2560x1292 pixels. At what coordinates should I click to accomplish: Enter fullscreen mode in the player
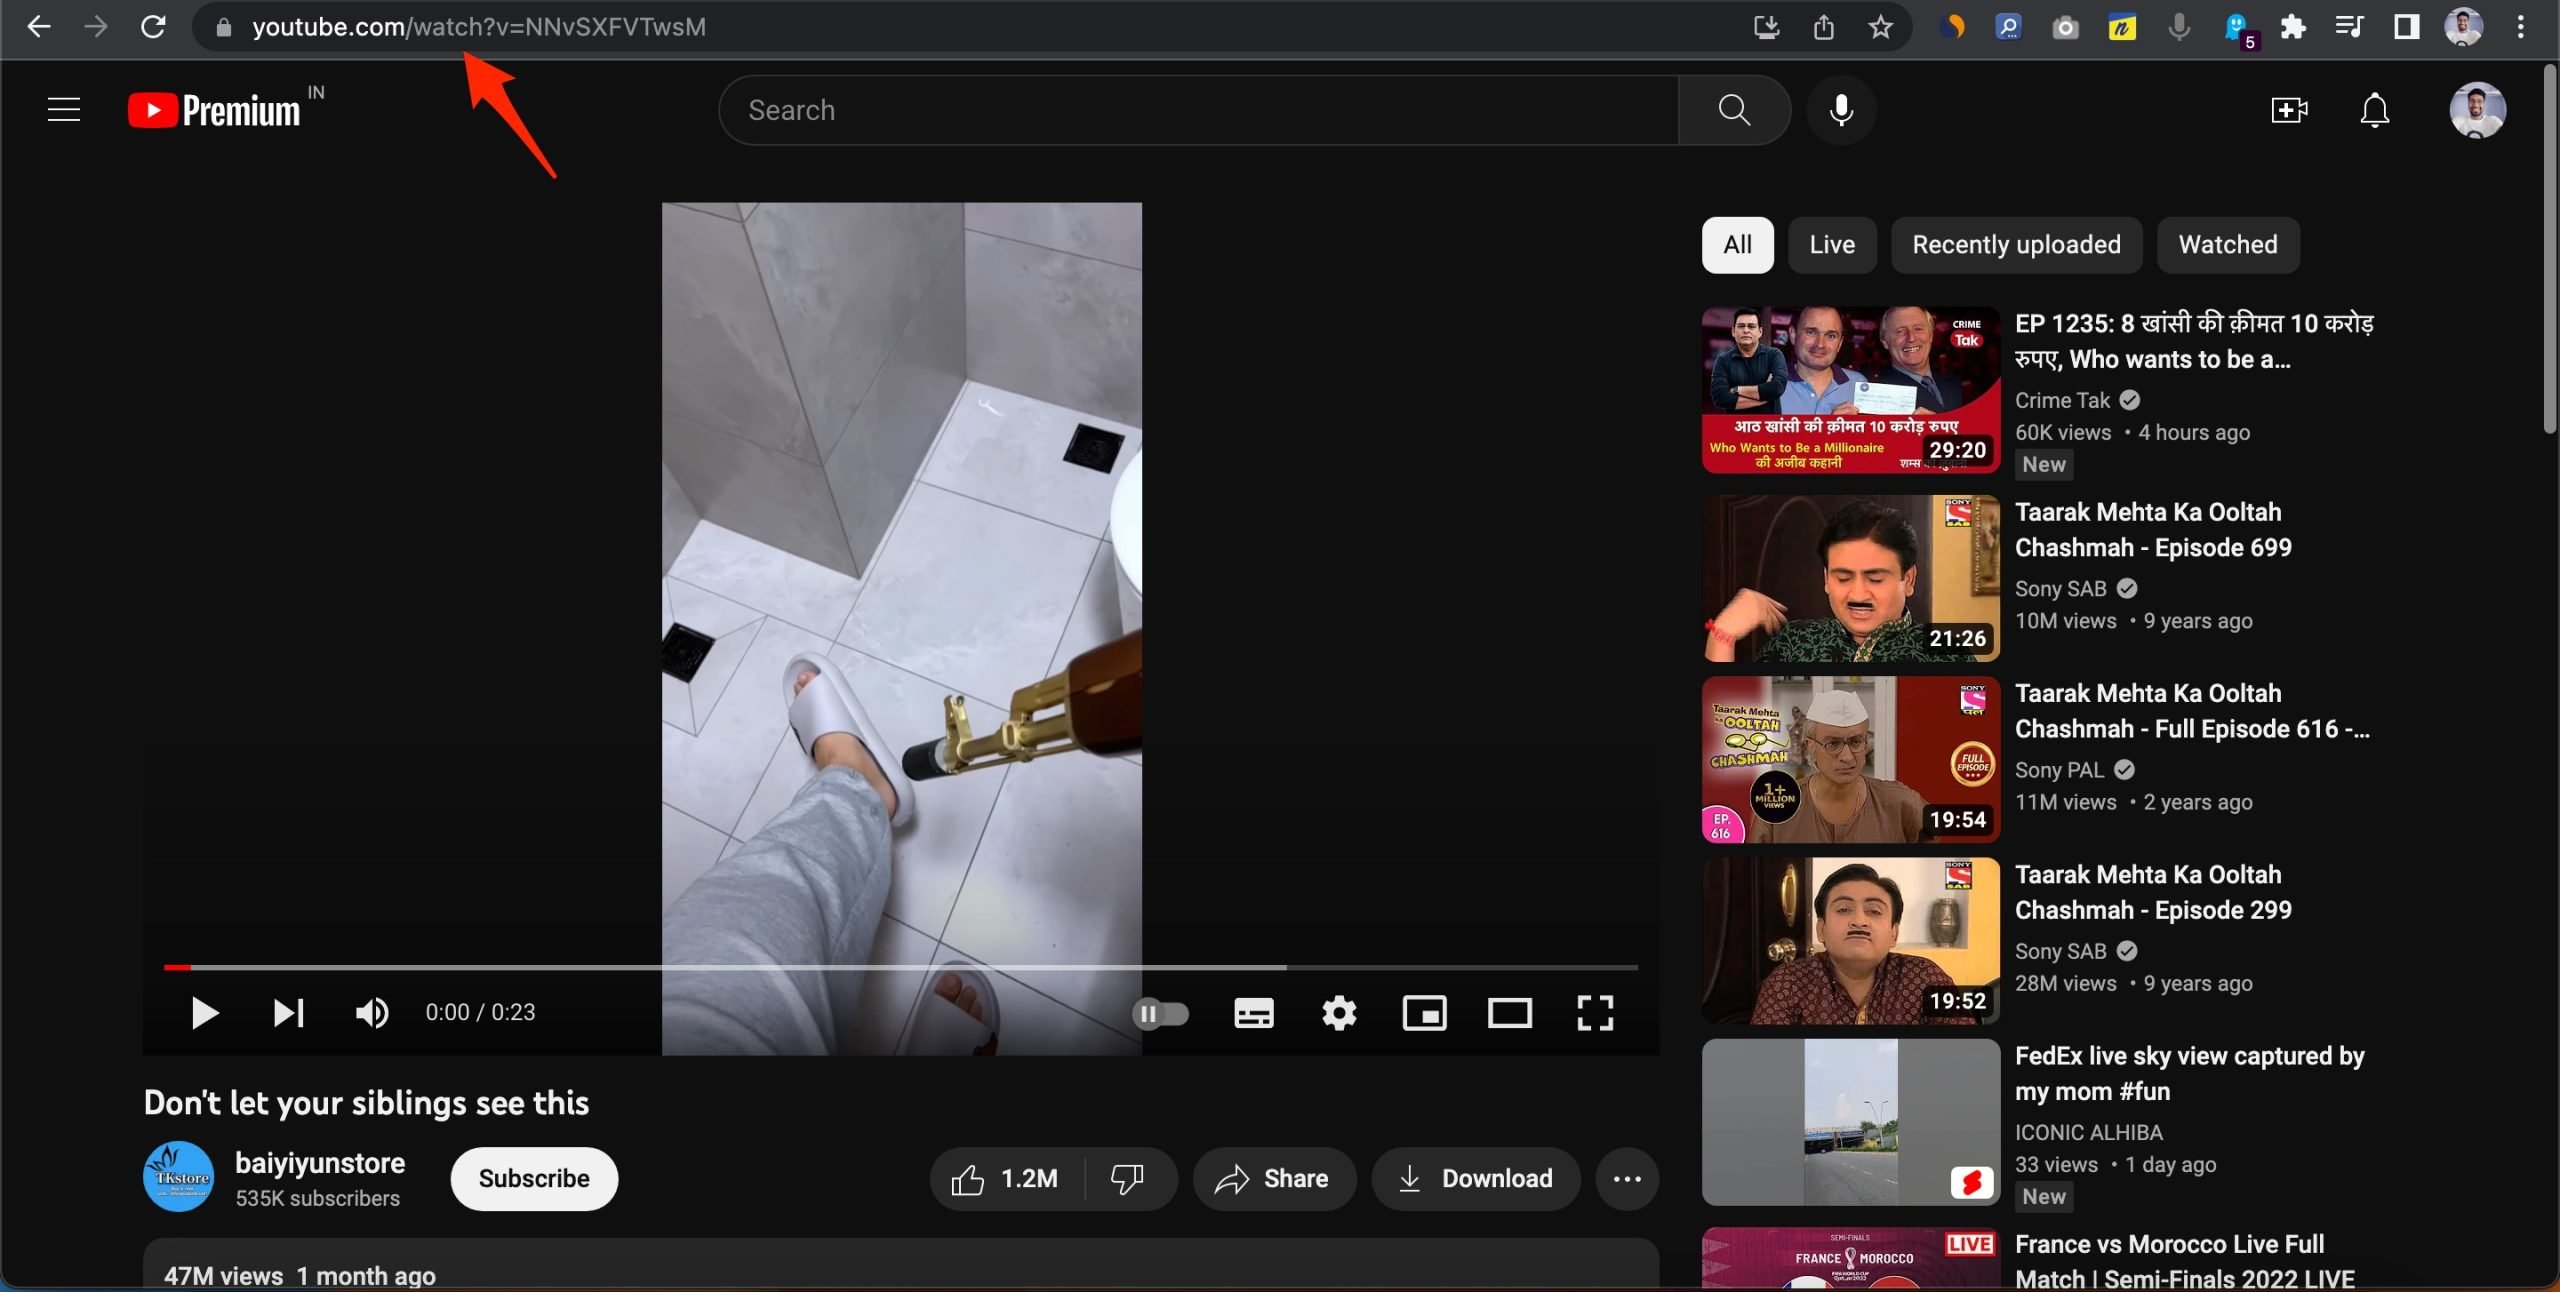[1595, 1013]
